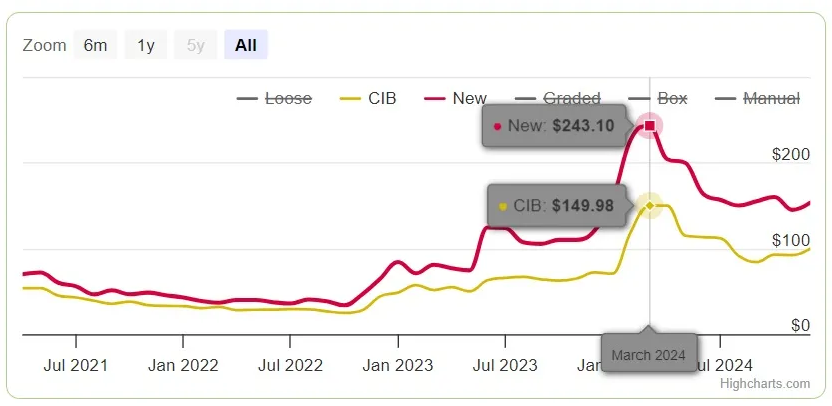Viewport: 832px width, 406px height.
Task: Click the red square New data marker
Action: tap(650, 126)
